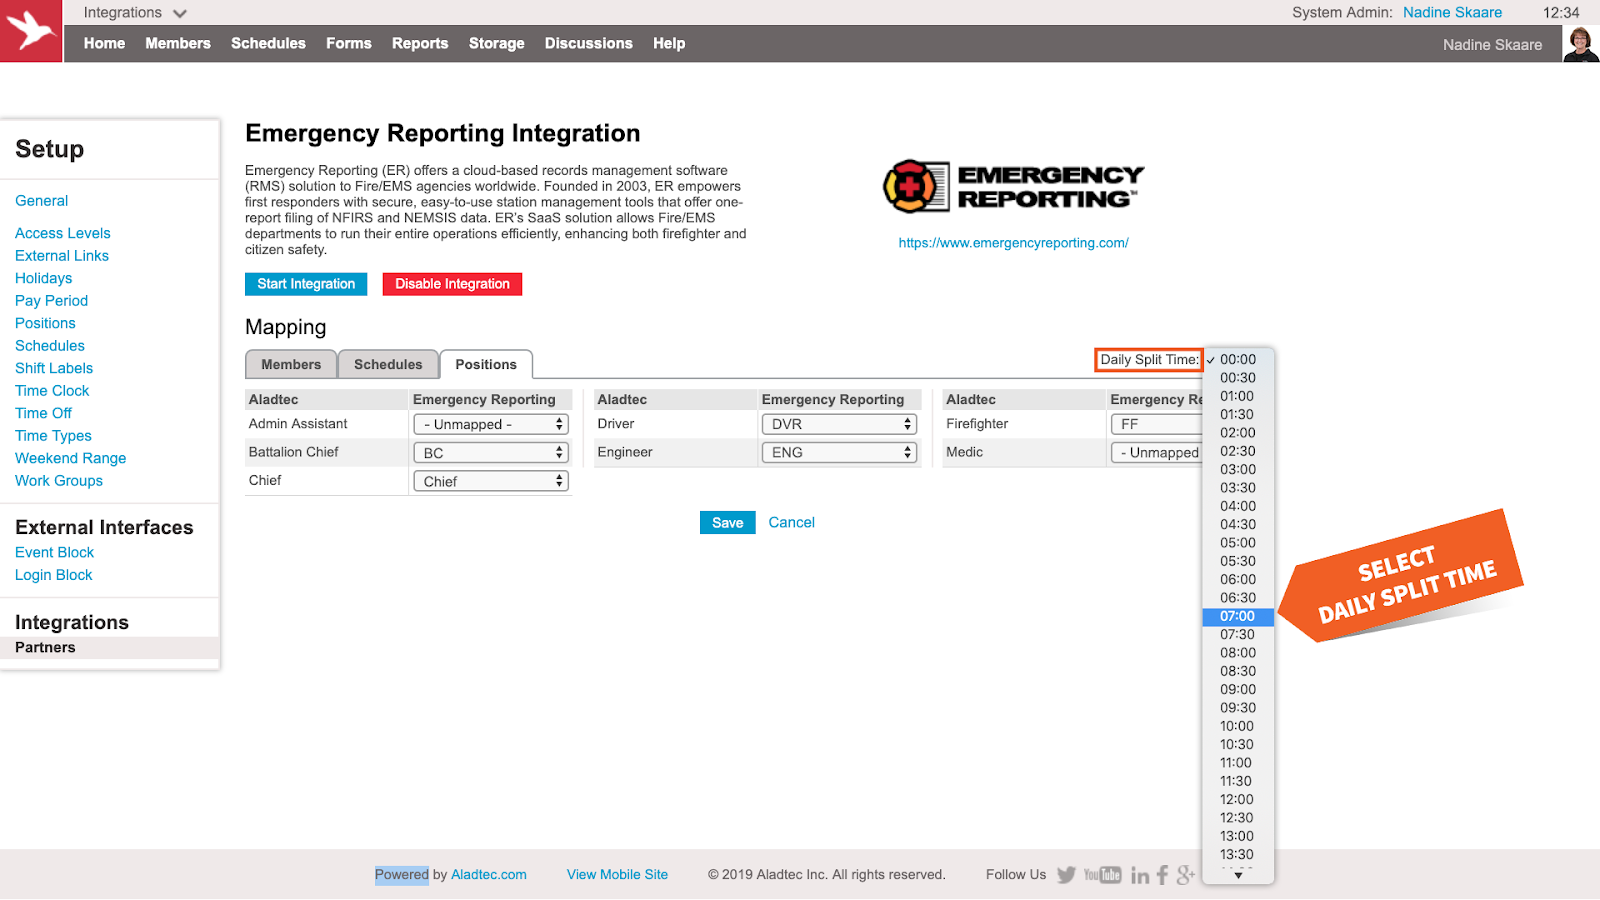
Task: Open View Mobile Site link
Action: pos(617,875)
